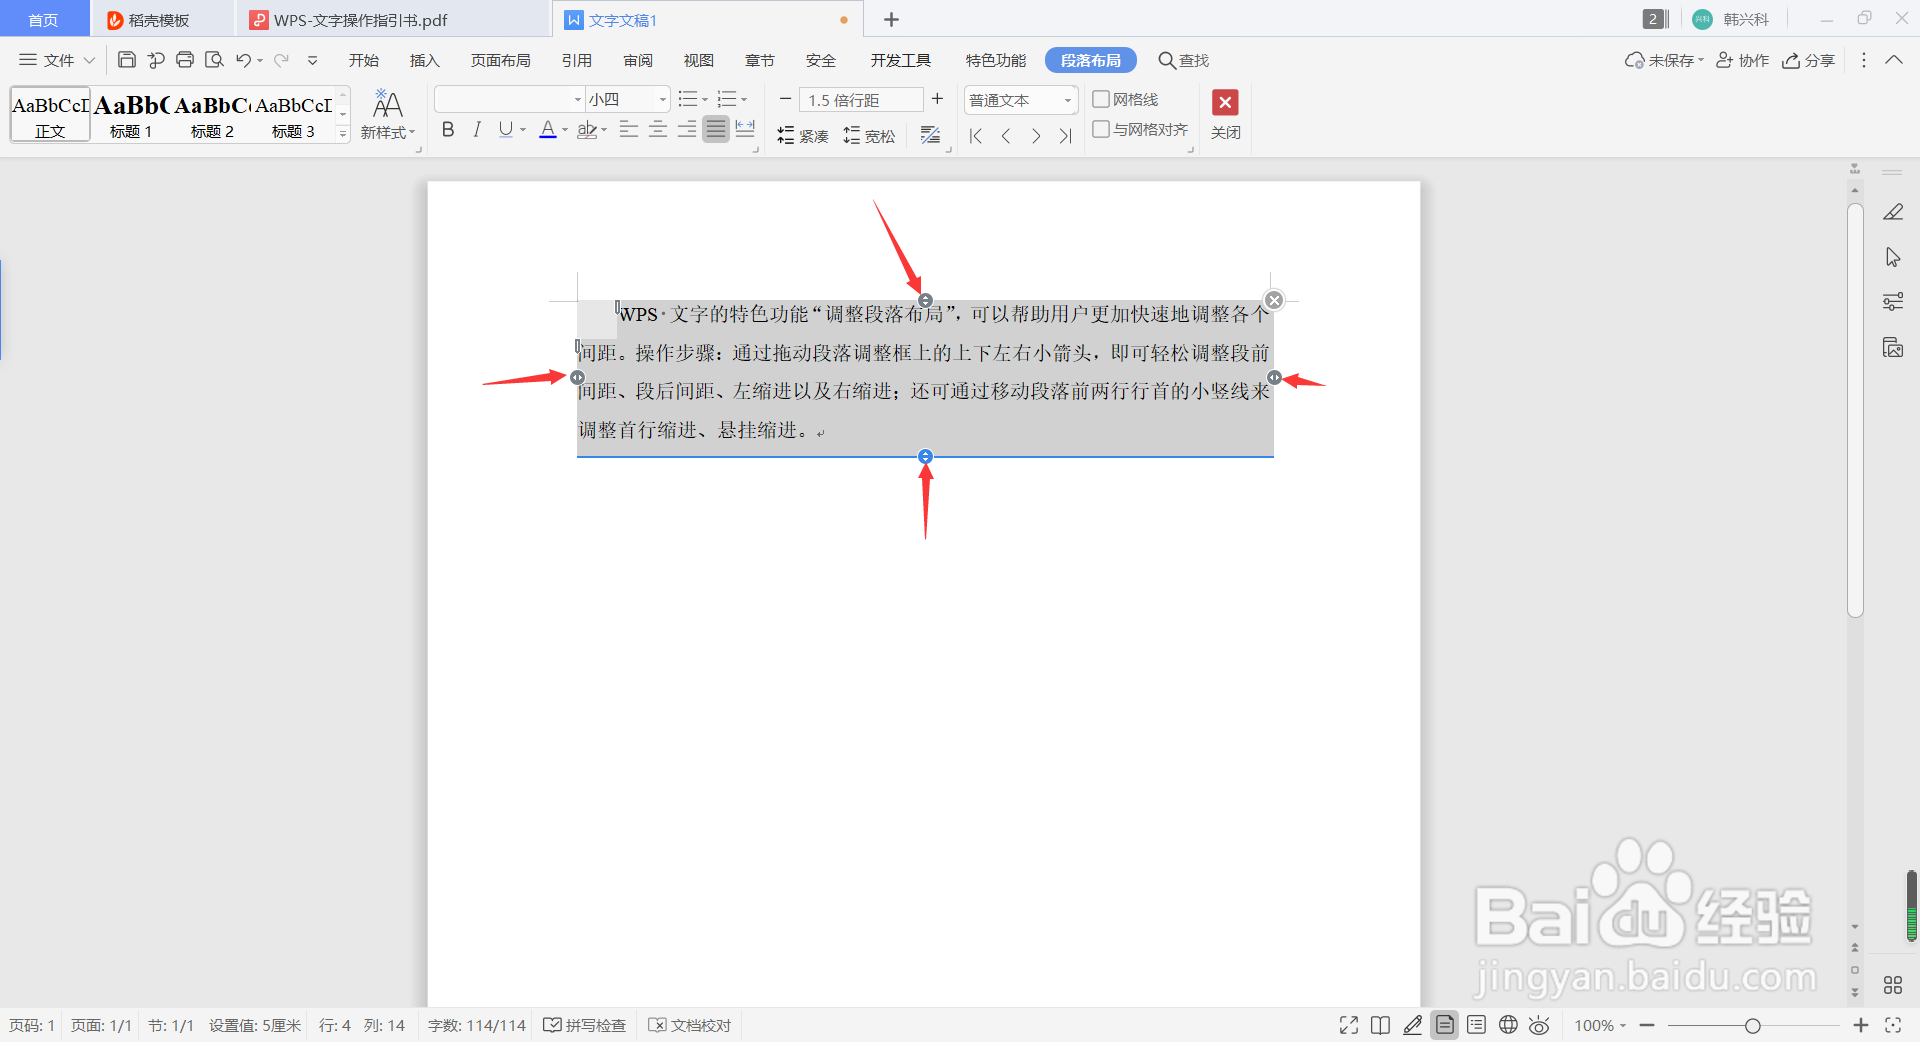Go to next paragraph arrow
The height and width of the screenshot is (1042, 1920).
[x=1036, y=136]
